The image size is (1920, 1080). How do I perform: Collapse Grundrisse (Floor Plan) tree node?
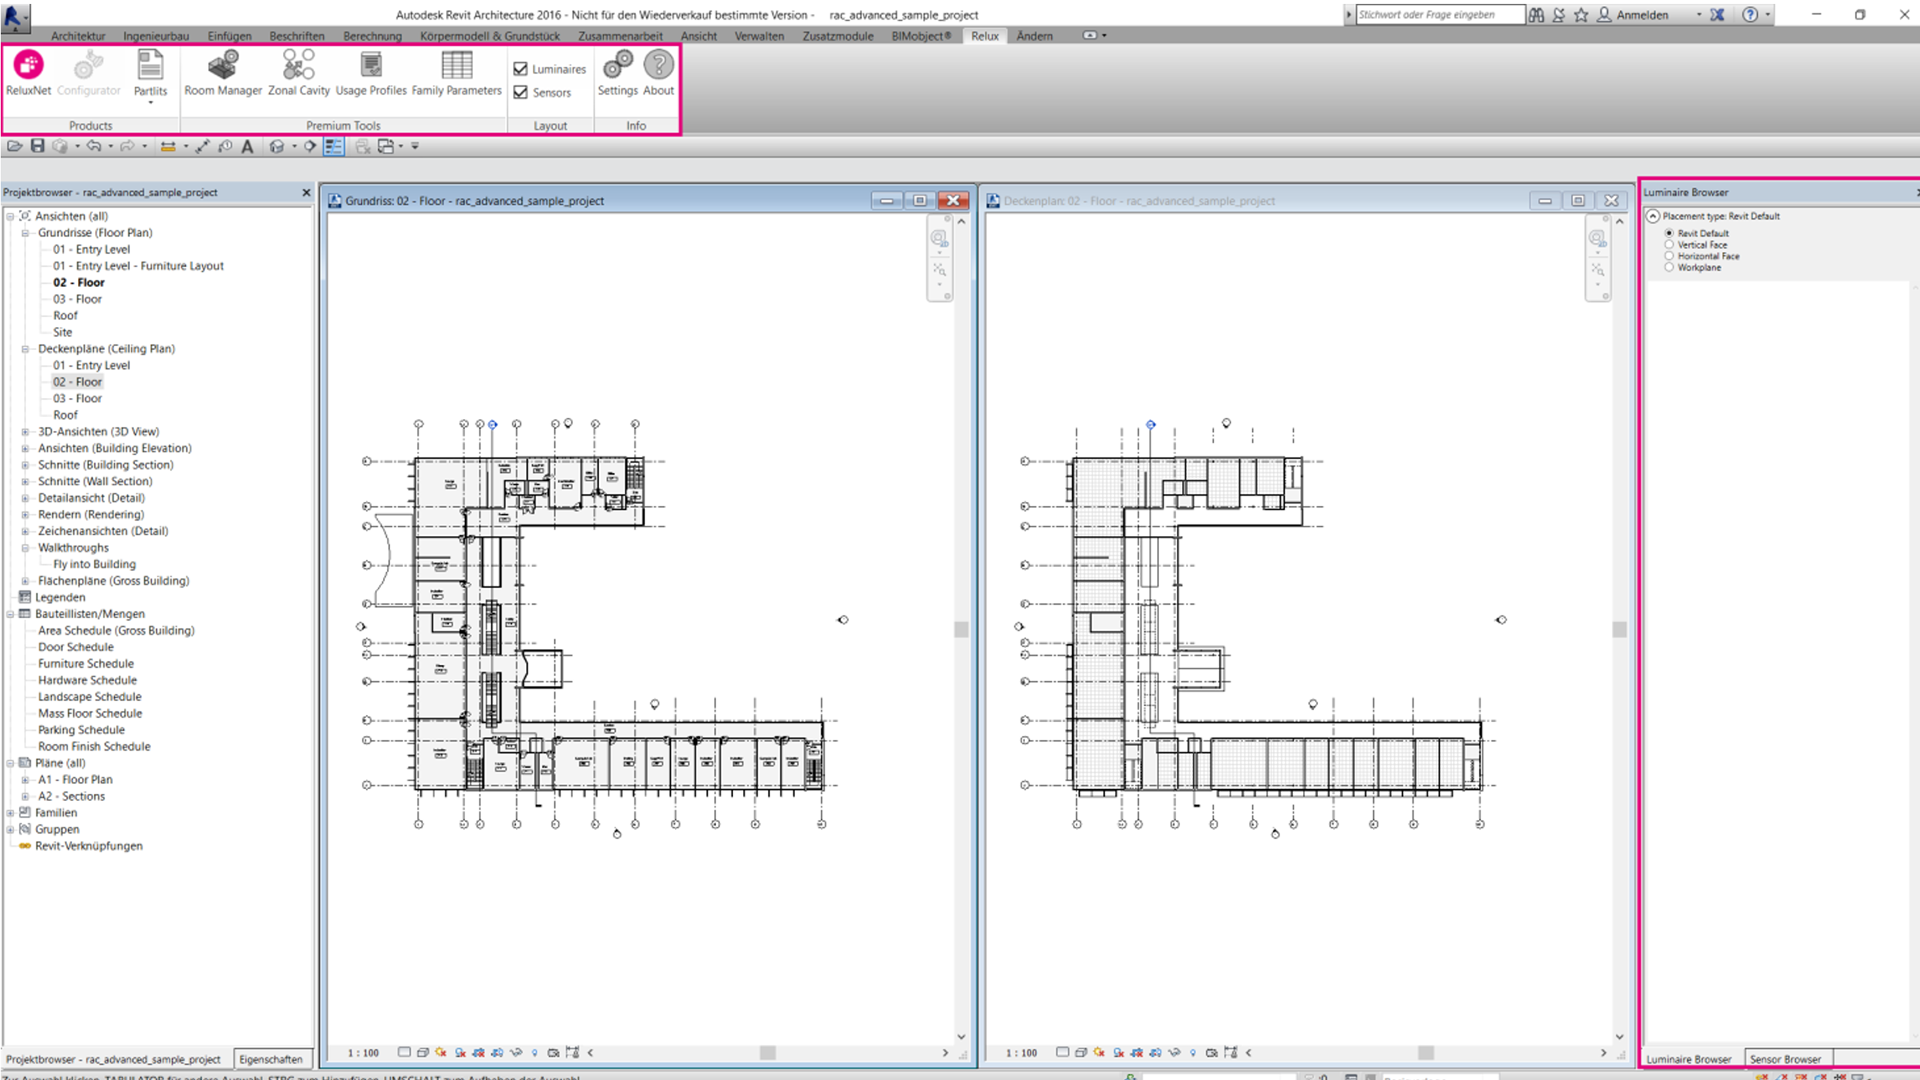pyautogui.click(x=25, y=233)
